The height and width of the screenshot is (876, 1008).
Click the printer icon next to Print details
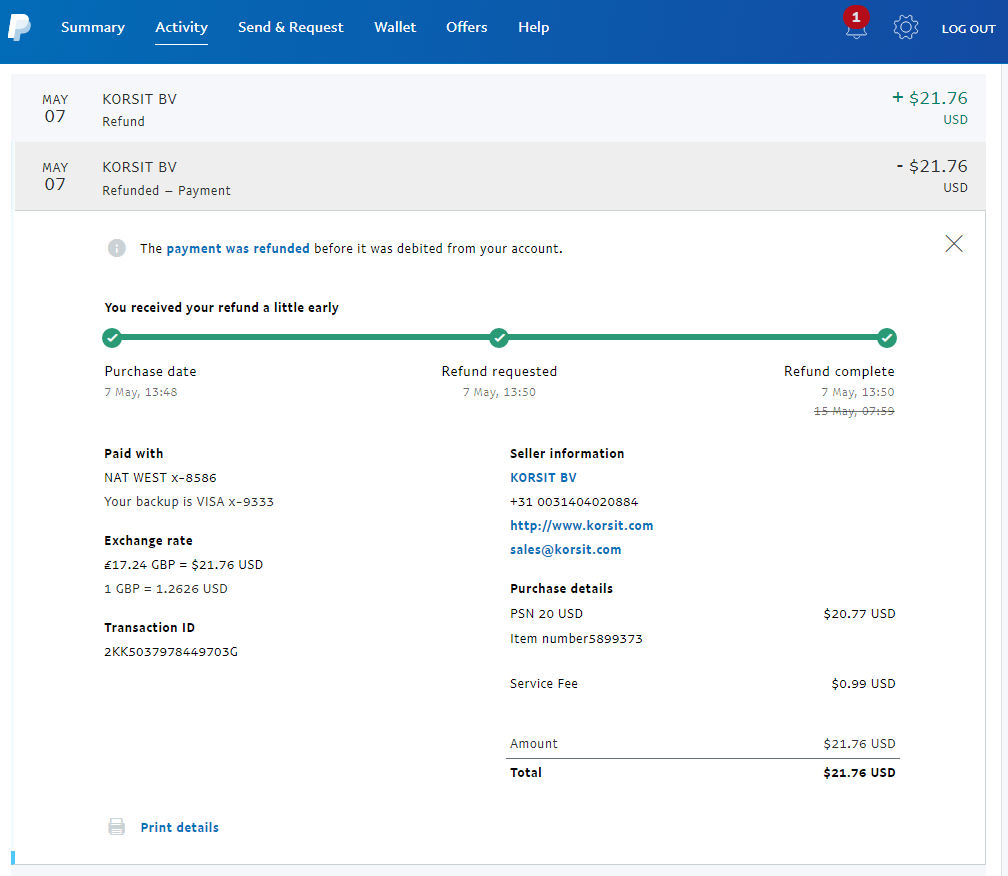116,827
